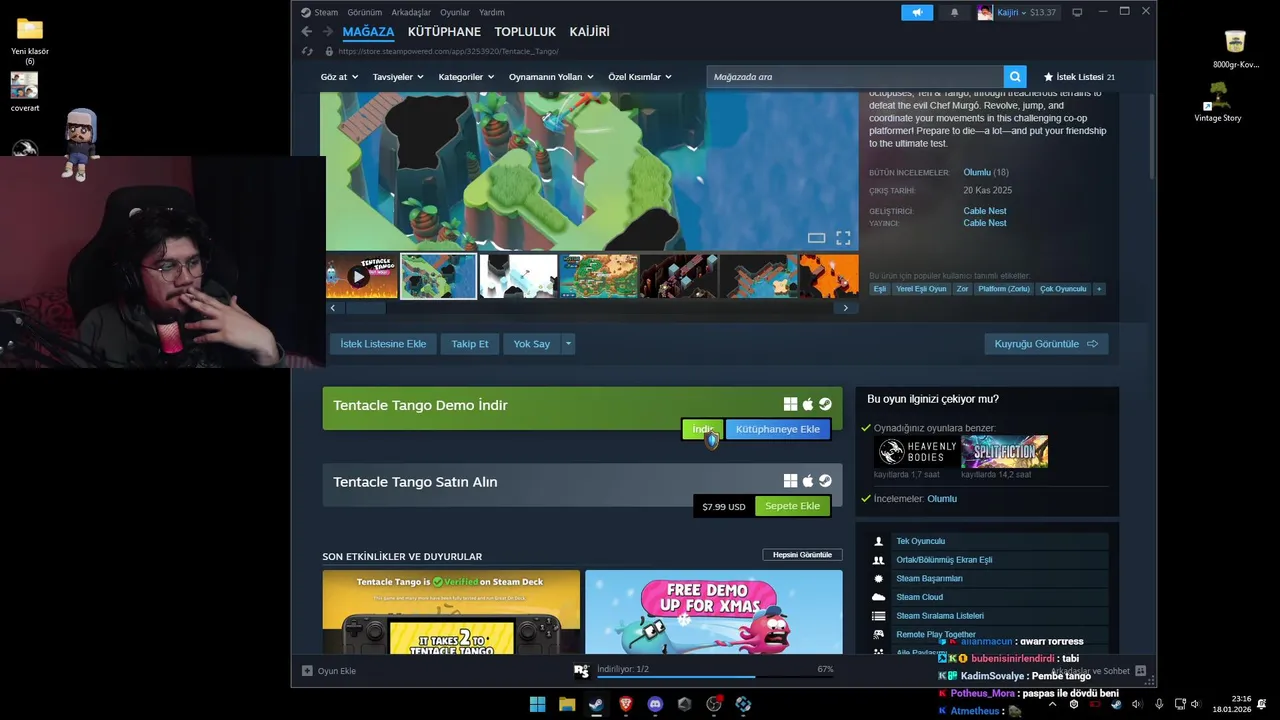Open Discord from the taskbar
The height and width of the screenshot is (720, 1280).
655,704
